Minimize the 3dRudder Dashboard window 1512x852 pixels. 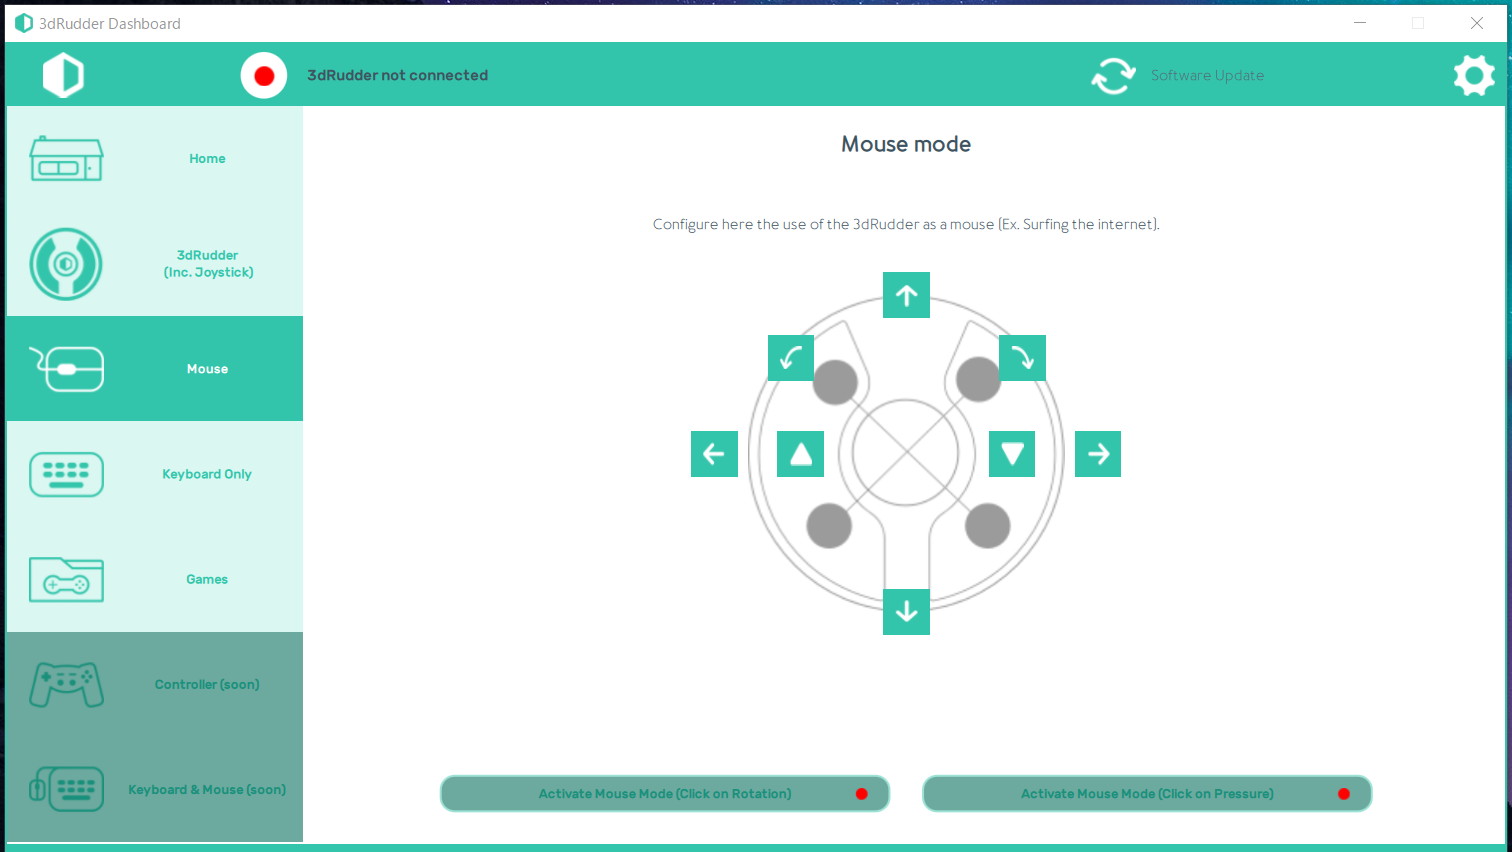(1360, 23)
